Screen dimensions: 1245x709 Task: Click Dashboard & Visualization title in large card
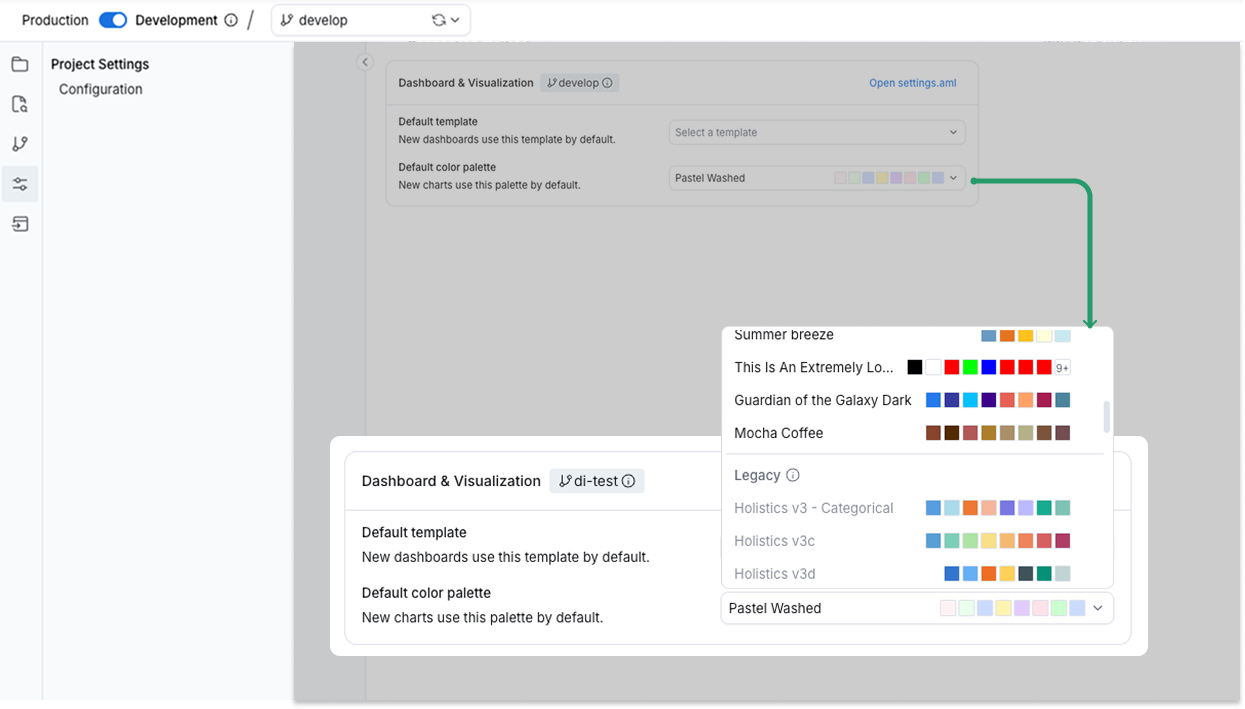tap(451, 481)
